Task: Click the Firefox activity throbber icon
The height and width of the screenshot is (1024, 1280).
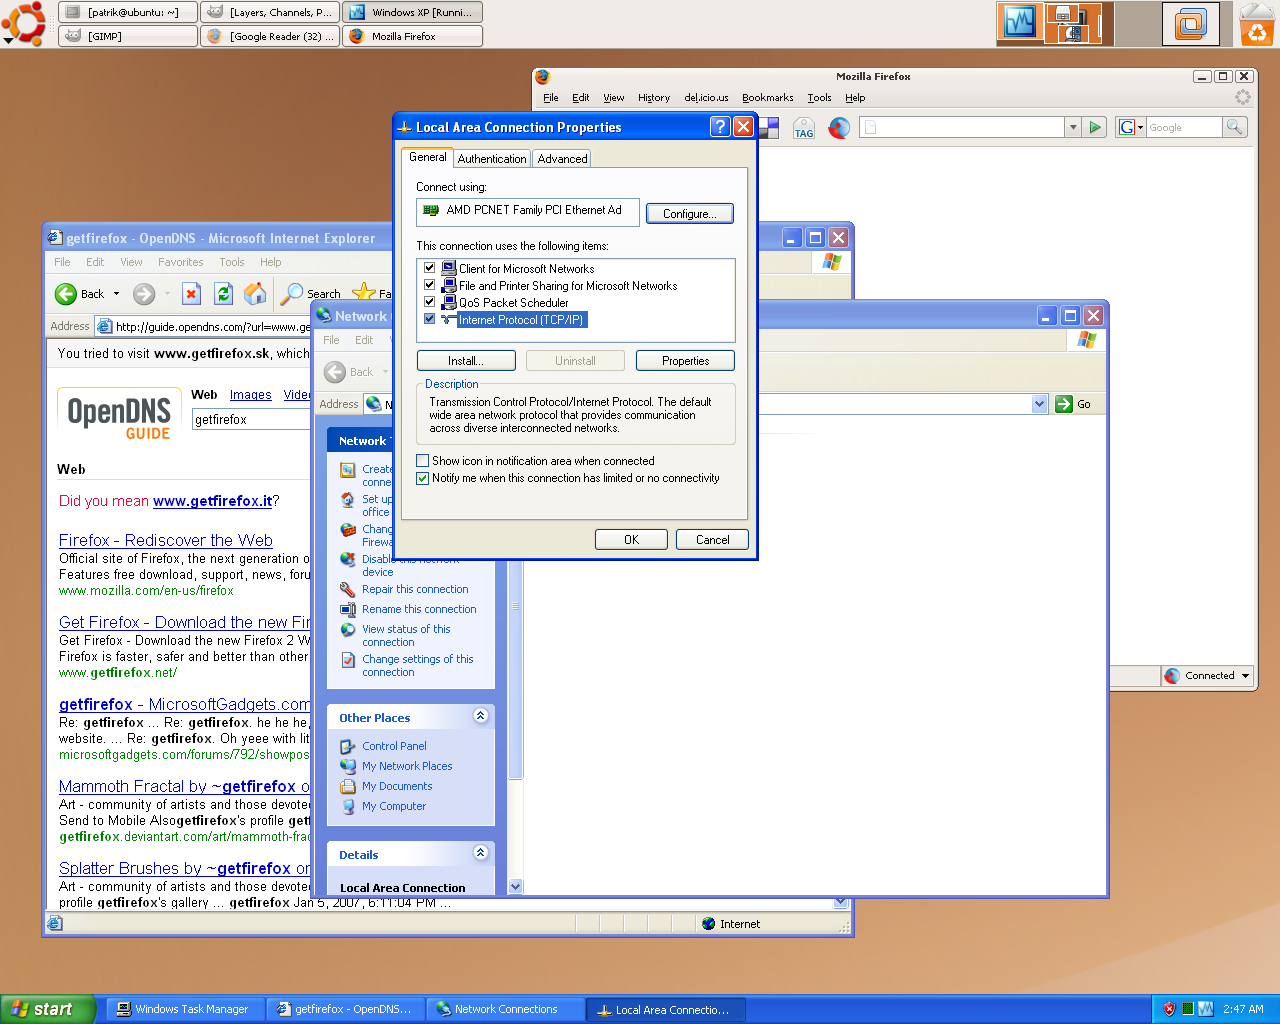Action: click(1243, 97)
